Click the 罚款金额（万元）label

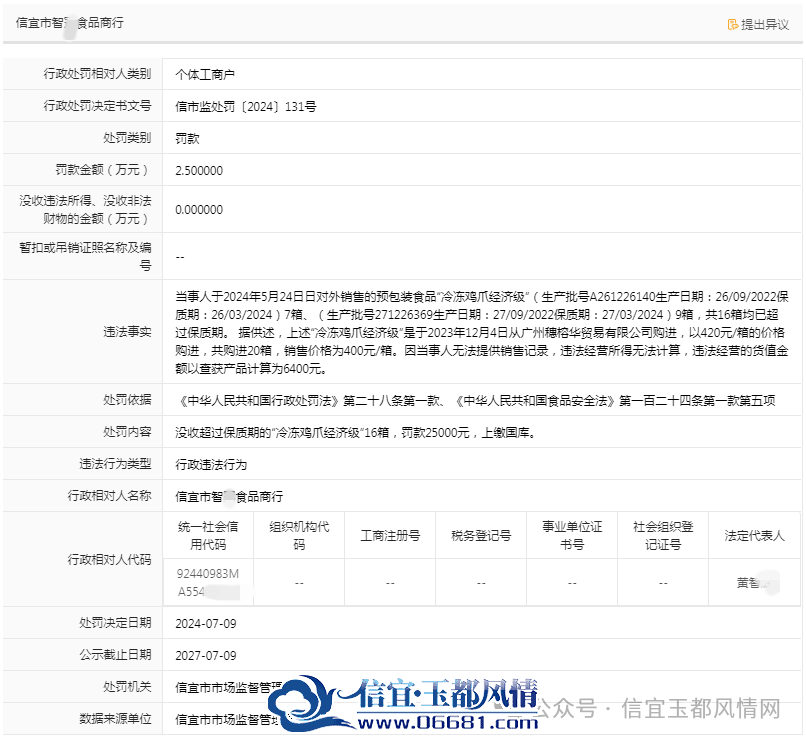point(103,170)
